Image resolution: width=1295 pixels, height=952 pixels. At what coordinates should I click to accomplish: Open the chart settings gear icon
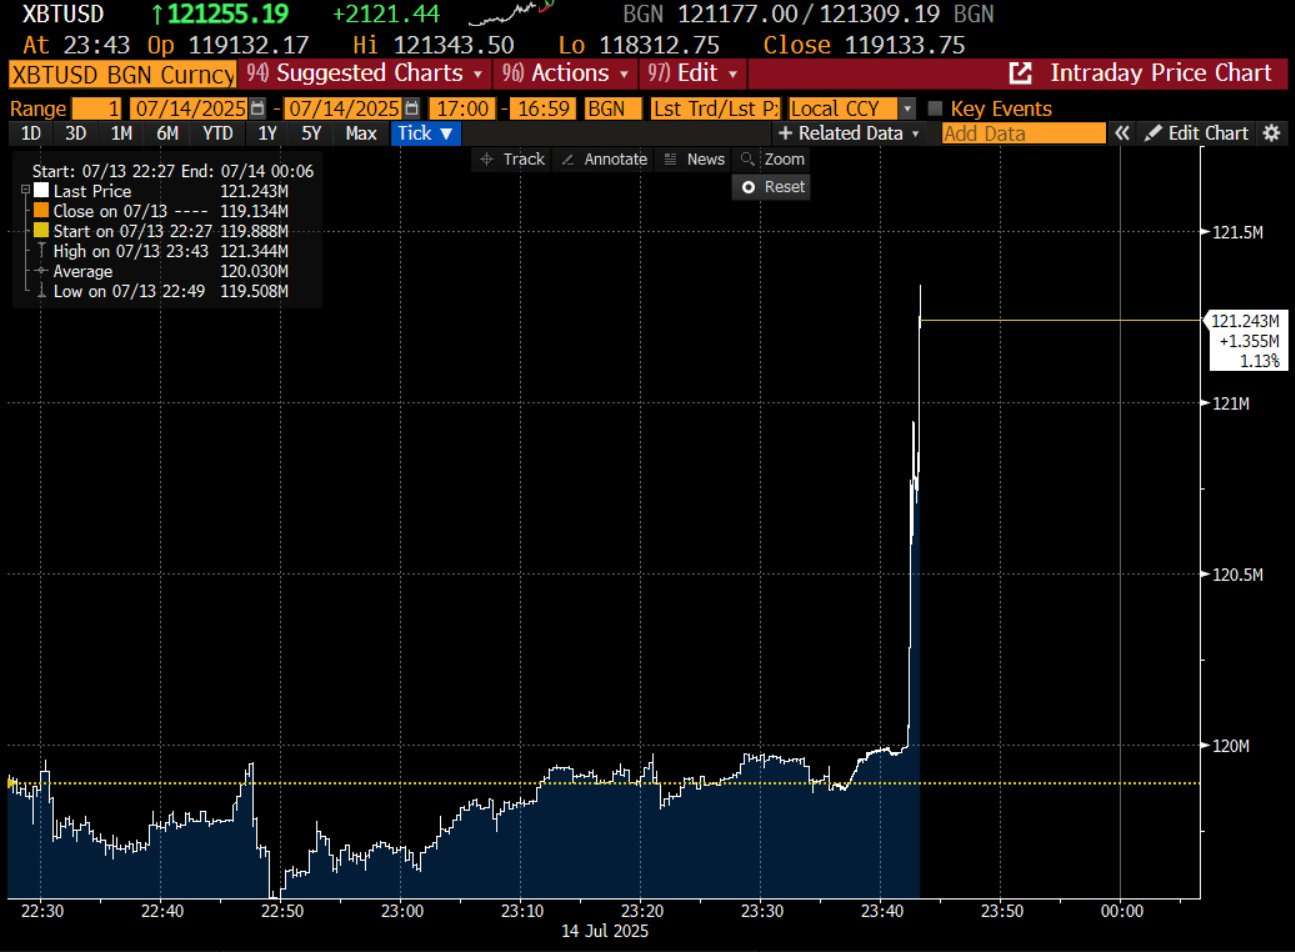pyautogui.click(x=1271, y=133)
